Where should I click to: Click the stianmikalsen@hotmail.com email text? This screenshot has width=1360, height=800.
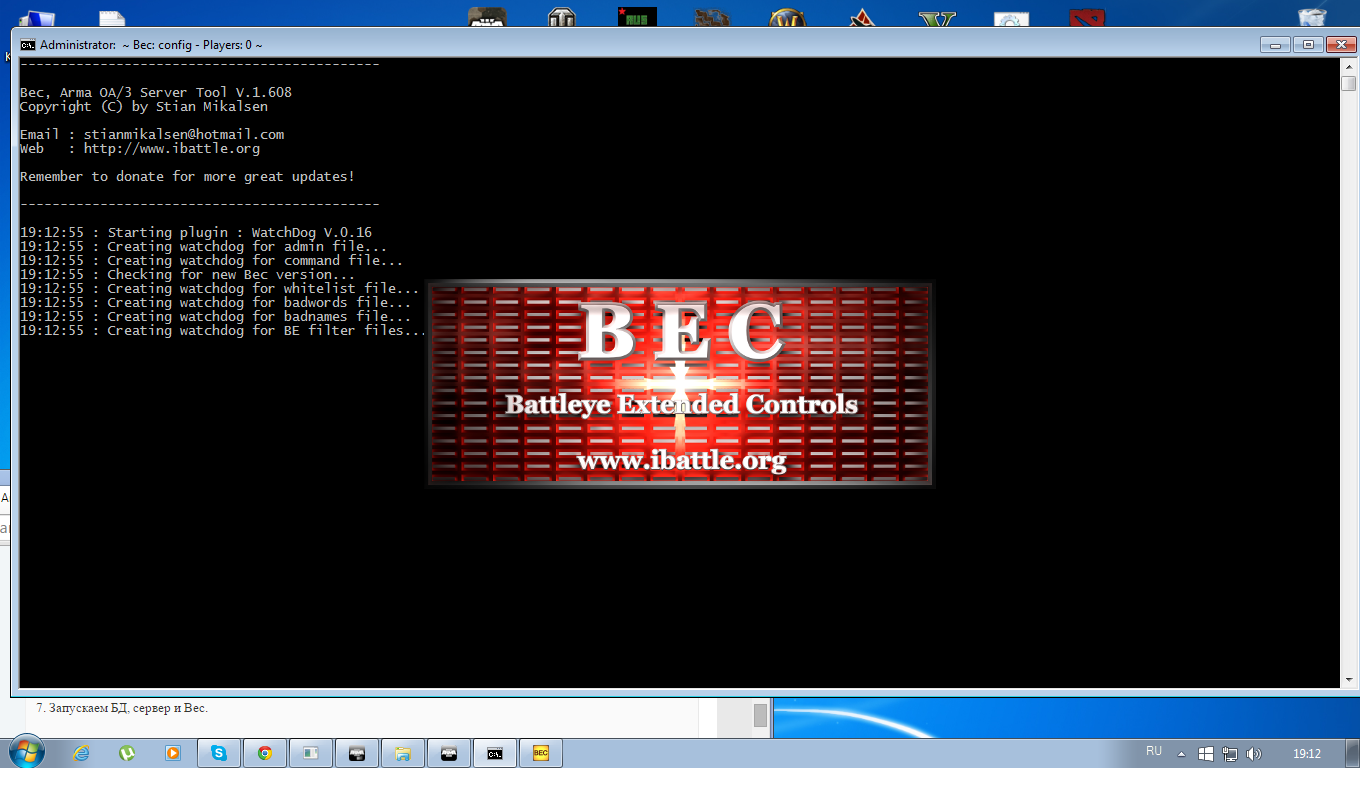tap(184, 134)
